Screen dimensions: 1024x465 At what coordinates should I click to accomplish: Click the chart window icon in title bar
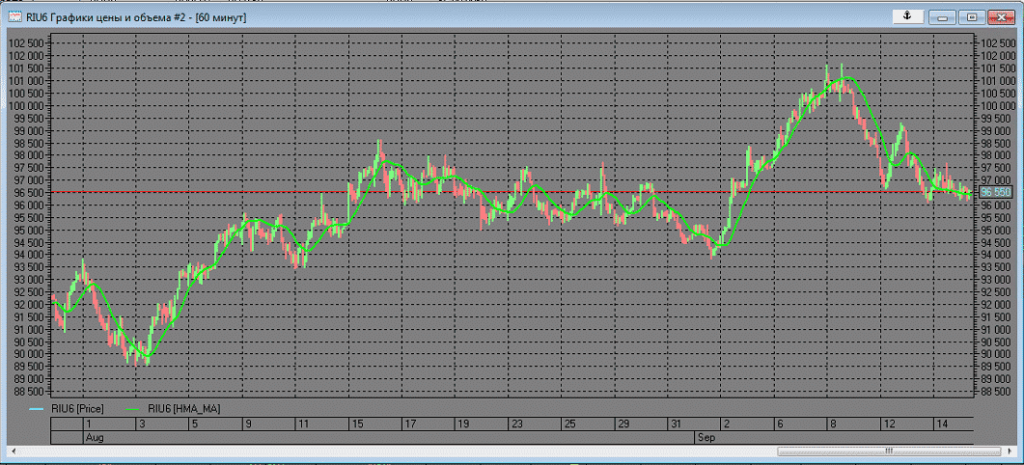15,17
